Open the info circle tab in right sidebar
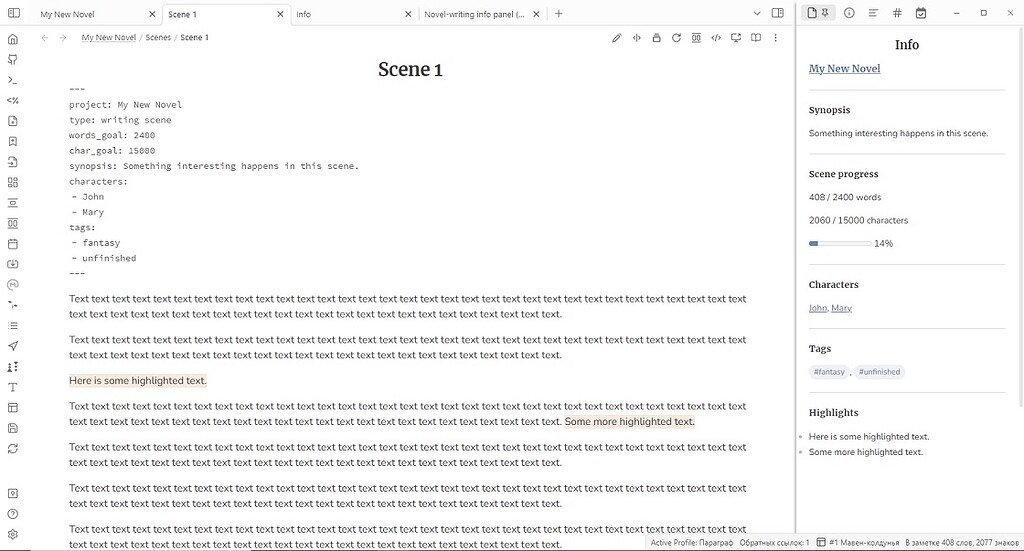The width and height of the screenshot is (1024, 551). click(x=849, y=13)
